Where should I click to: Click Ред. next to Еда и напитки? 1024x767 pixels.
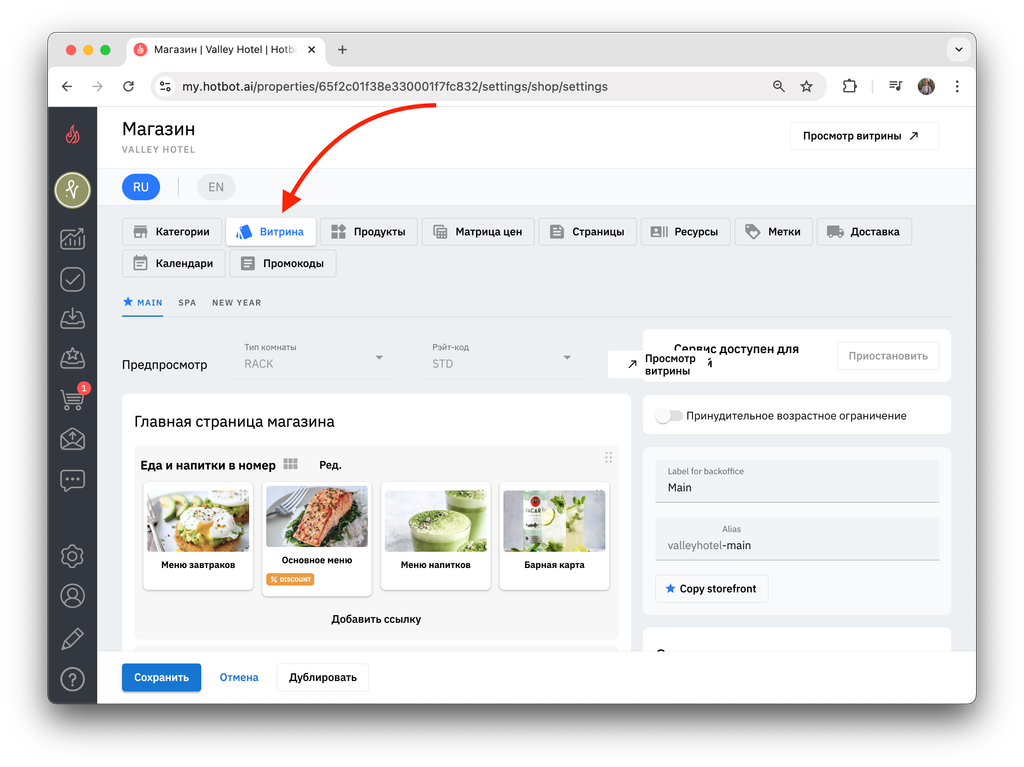[330, 465]
